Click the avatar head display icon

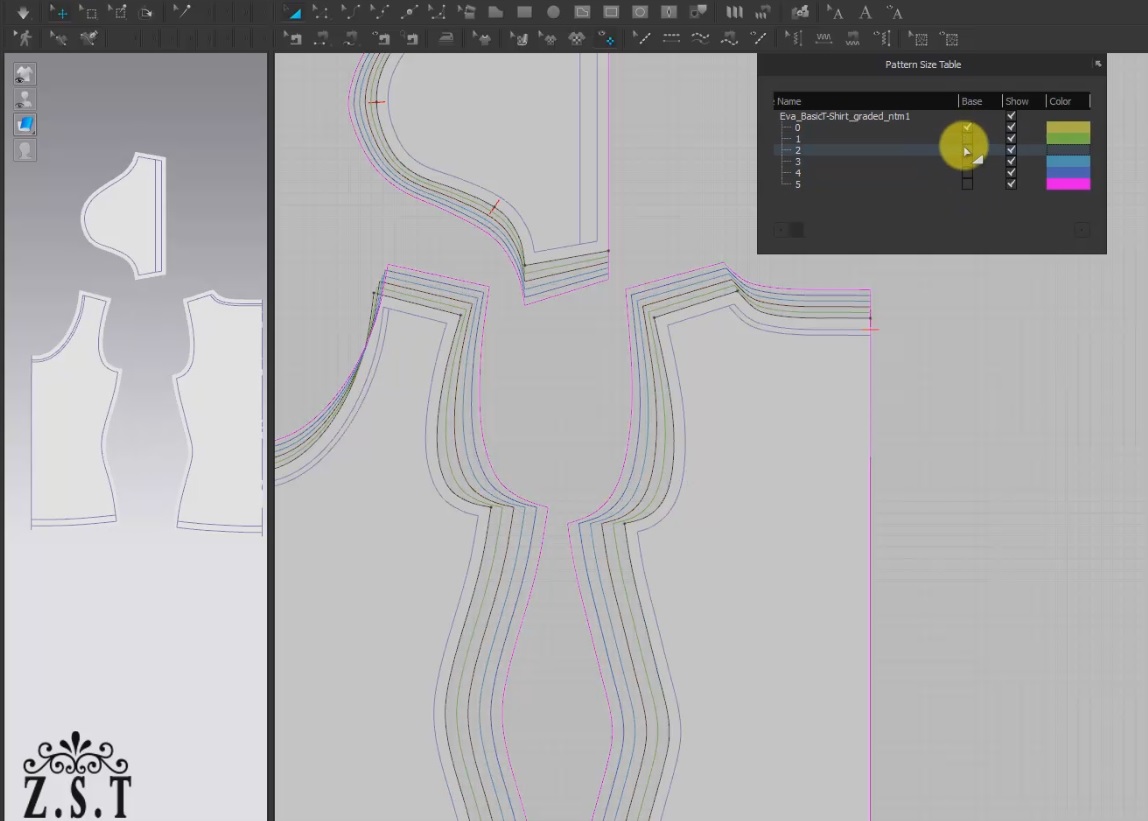tap(25, 150)
